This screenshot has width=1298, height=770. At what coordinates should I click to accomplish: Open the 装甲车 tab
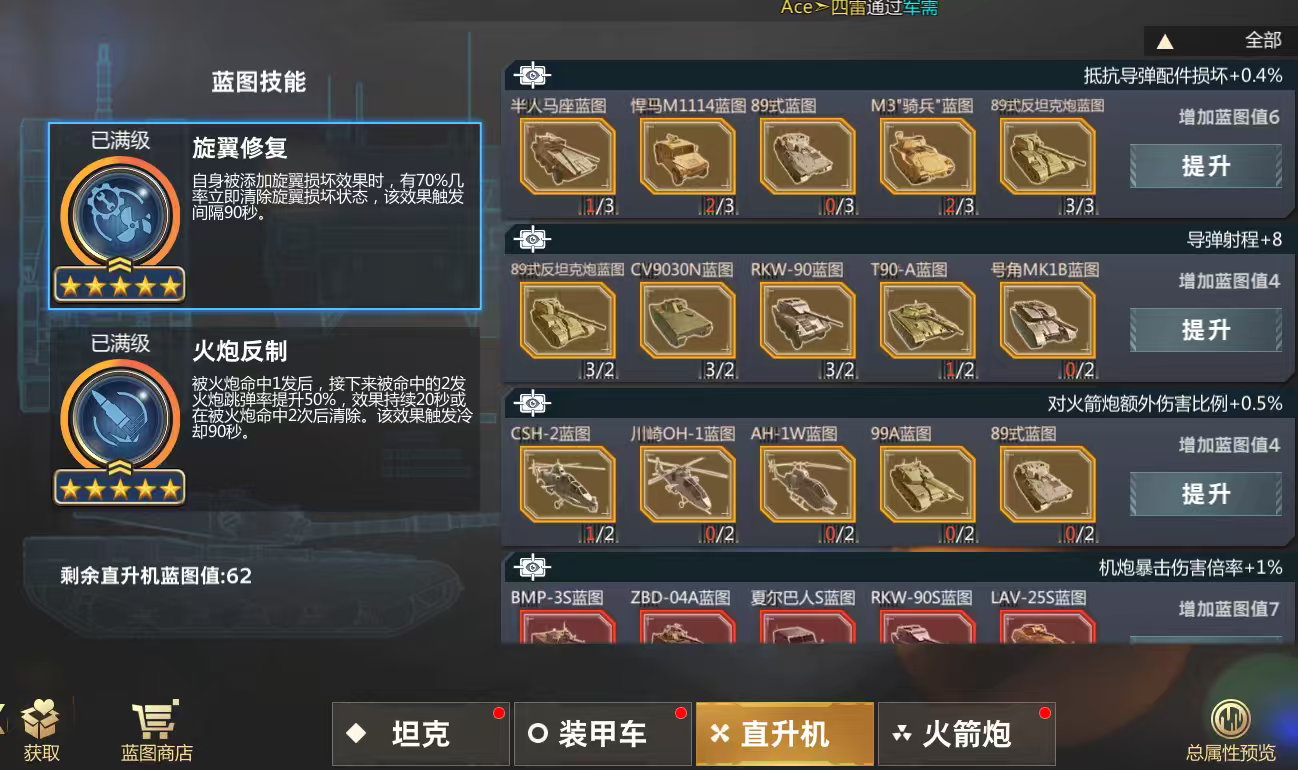pos(603,735)
